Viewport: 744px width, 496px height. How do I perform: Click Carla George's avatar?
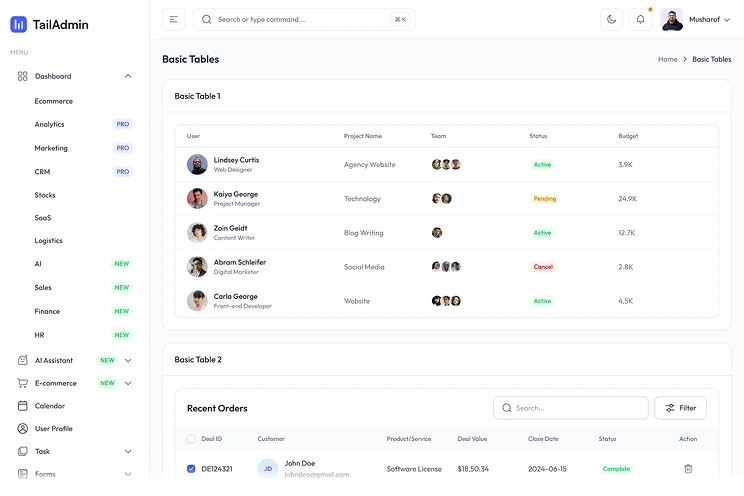[197, 301]
